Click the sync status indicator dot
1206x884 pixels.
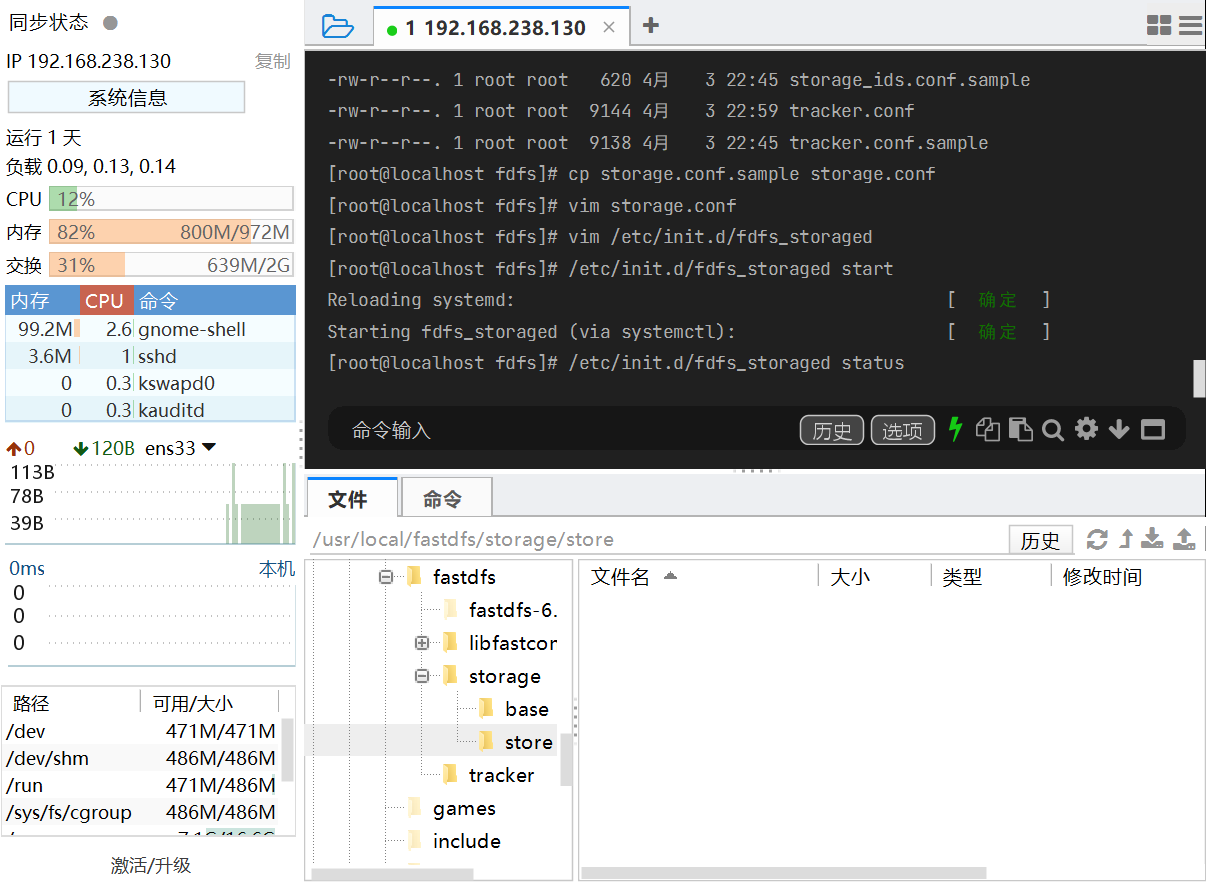[110, 22]
